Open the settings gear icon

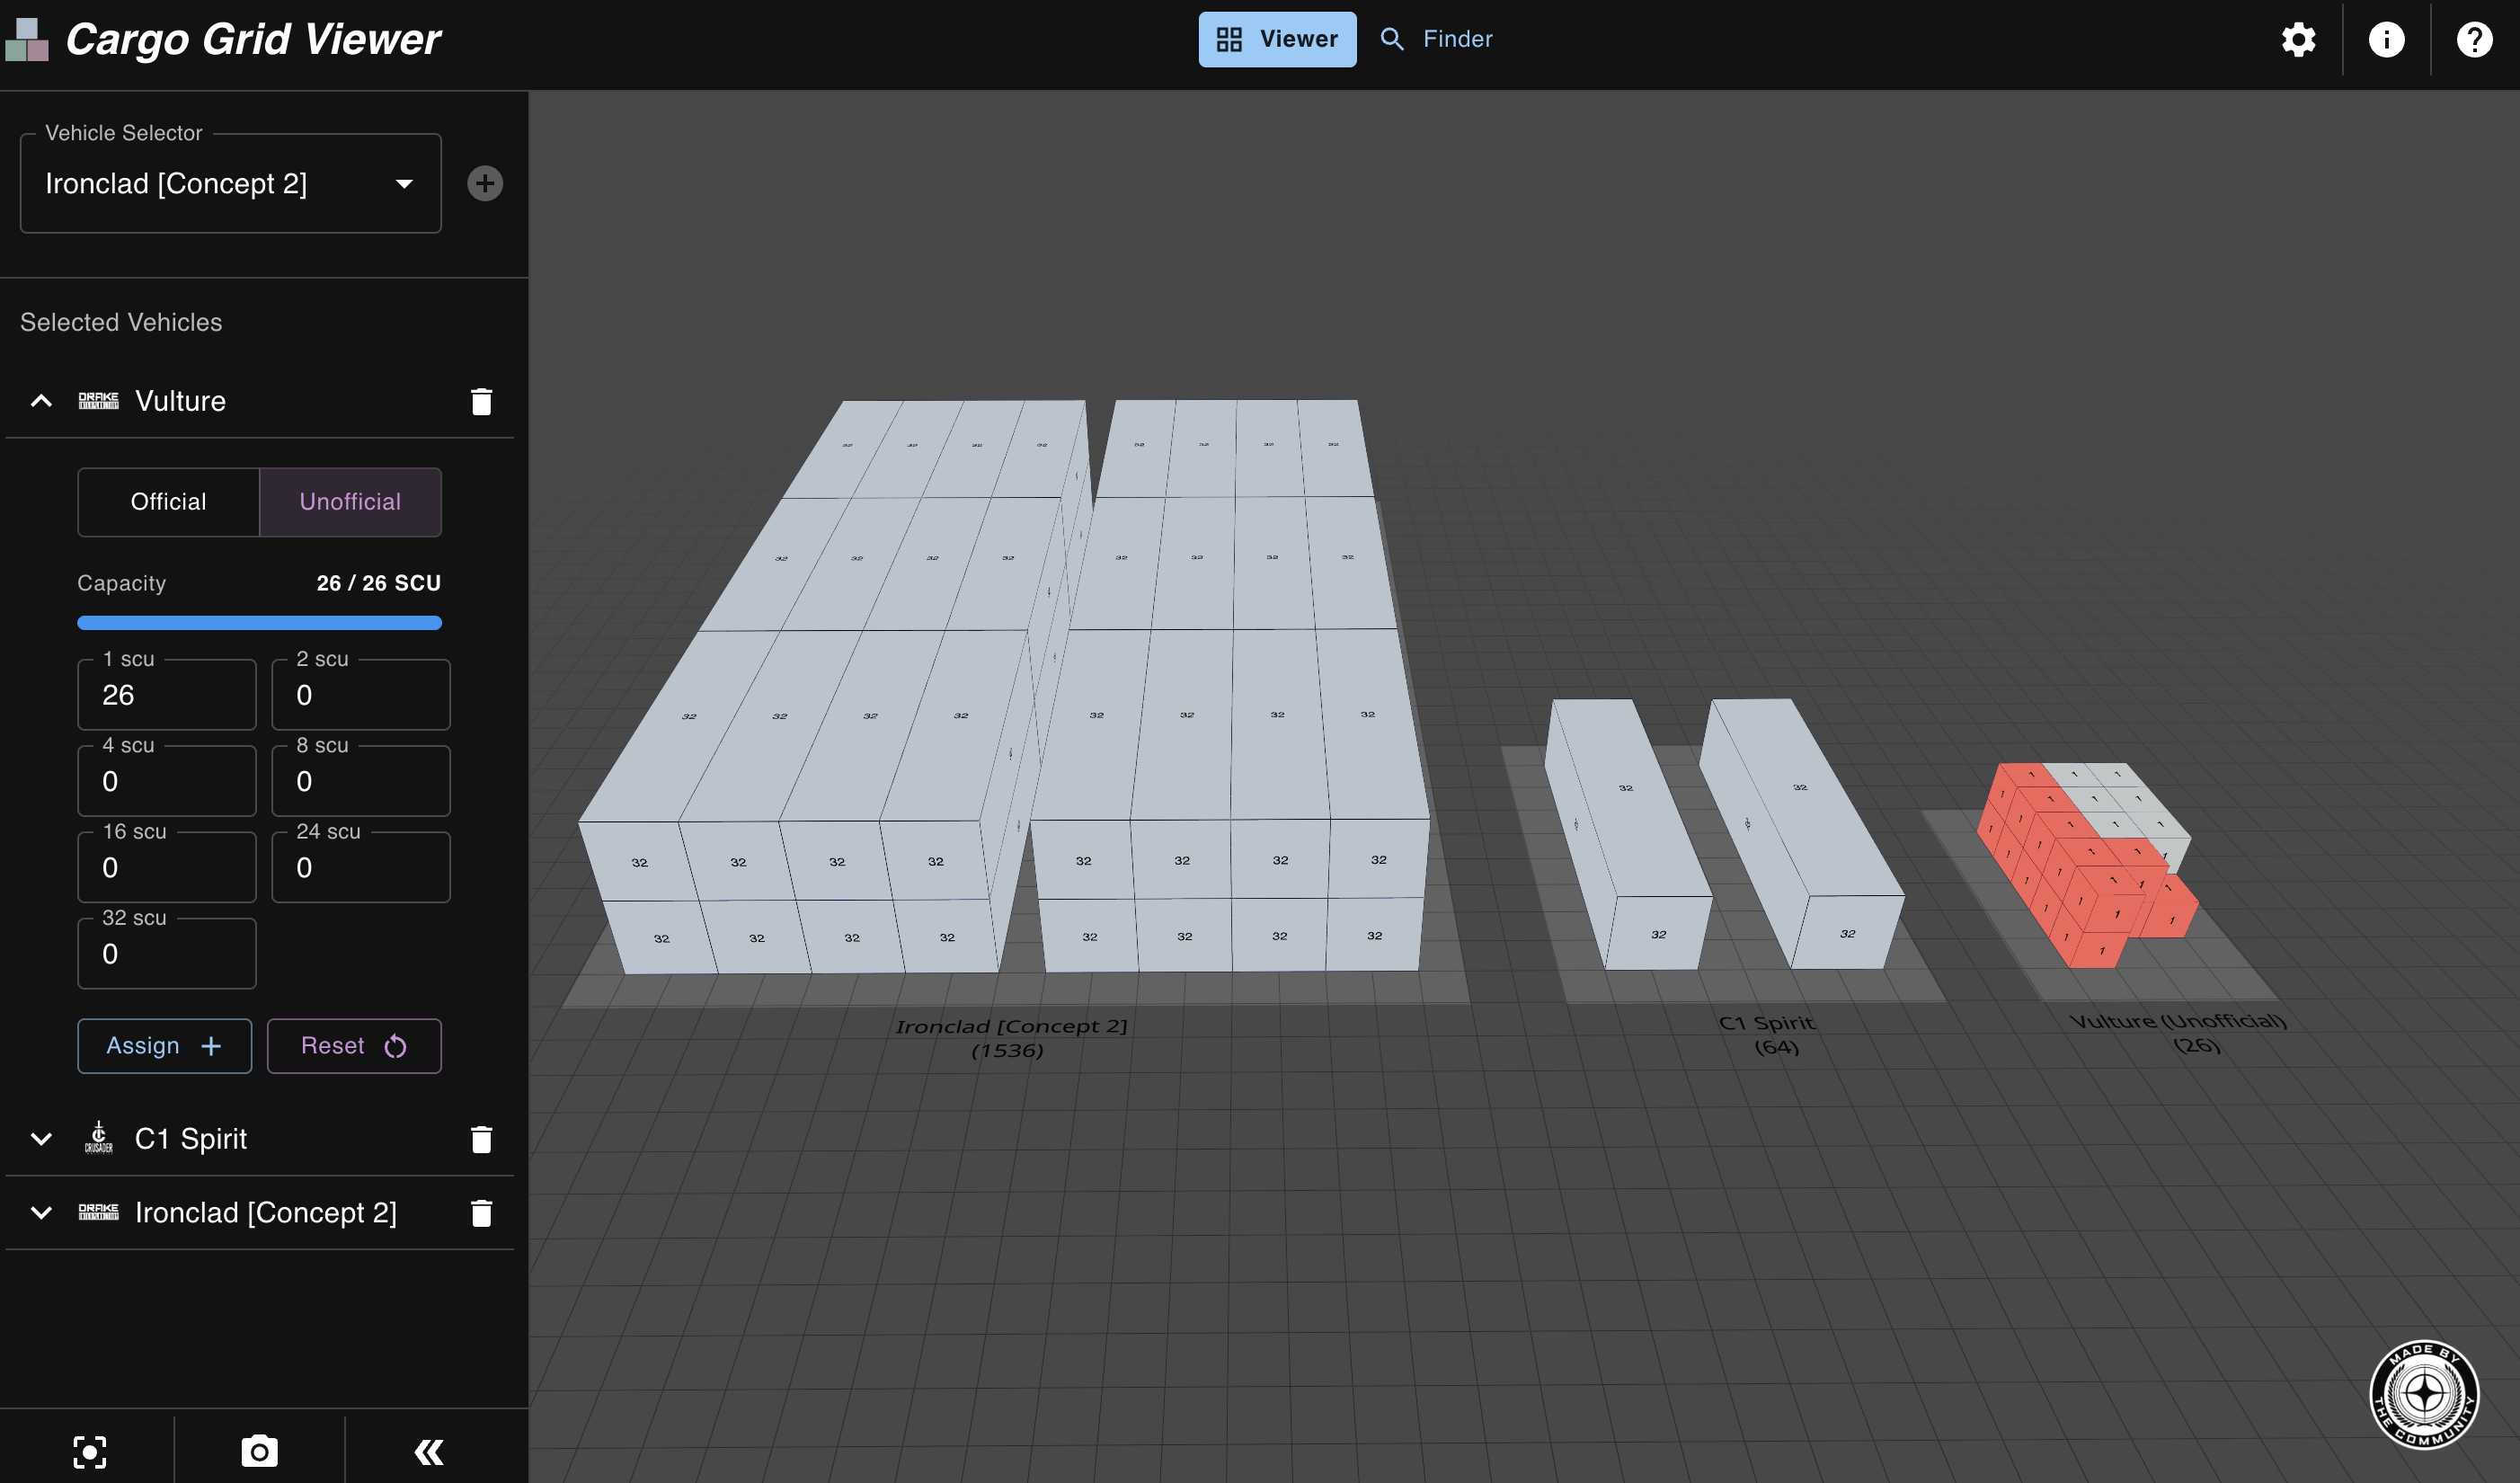click(2298, 39)
